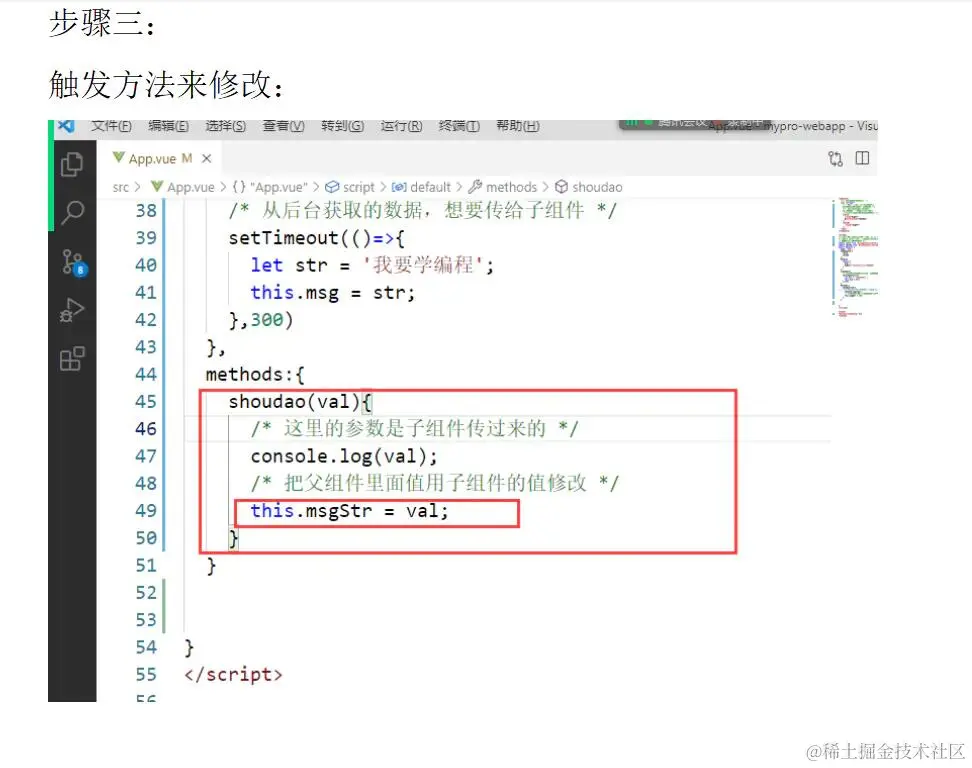972x768 pixels.
Task: Click line number 49 in gutter
Action: [146, 511]
